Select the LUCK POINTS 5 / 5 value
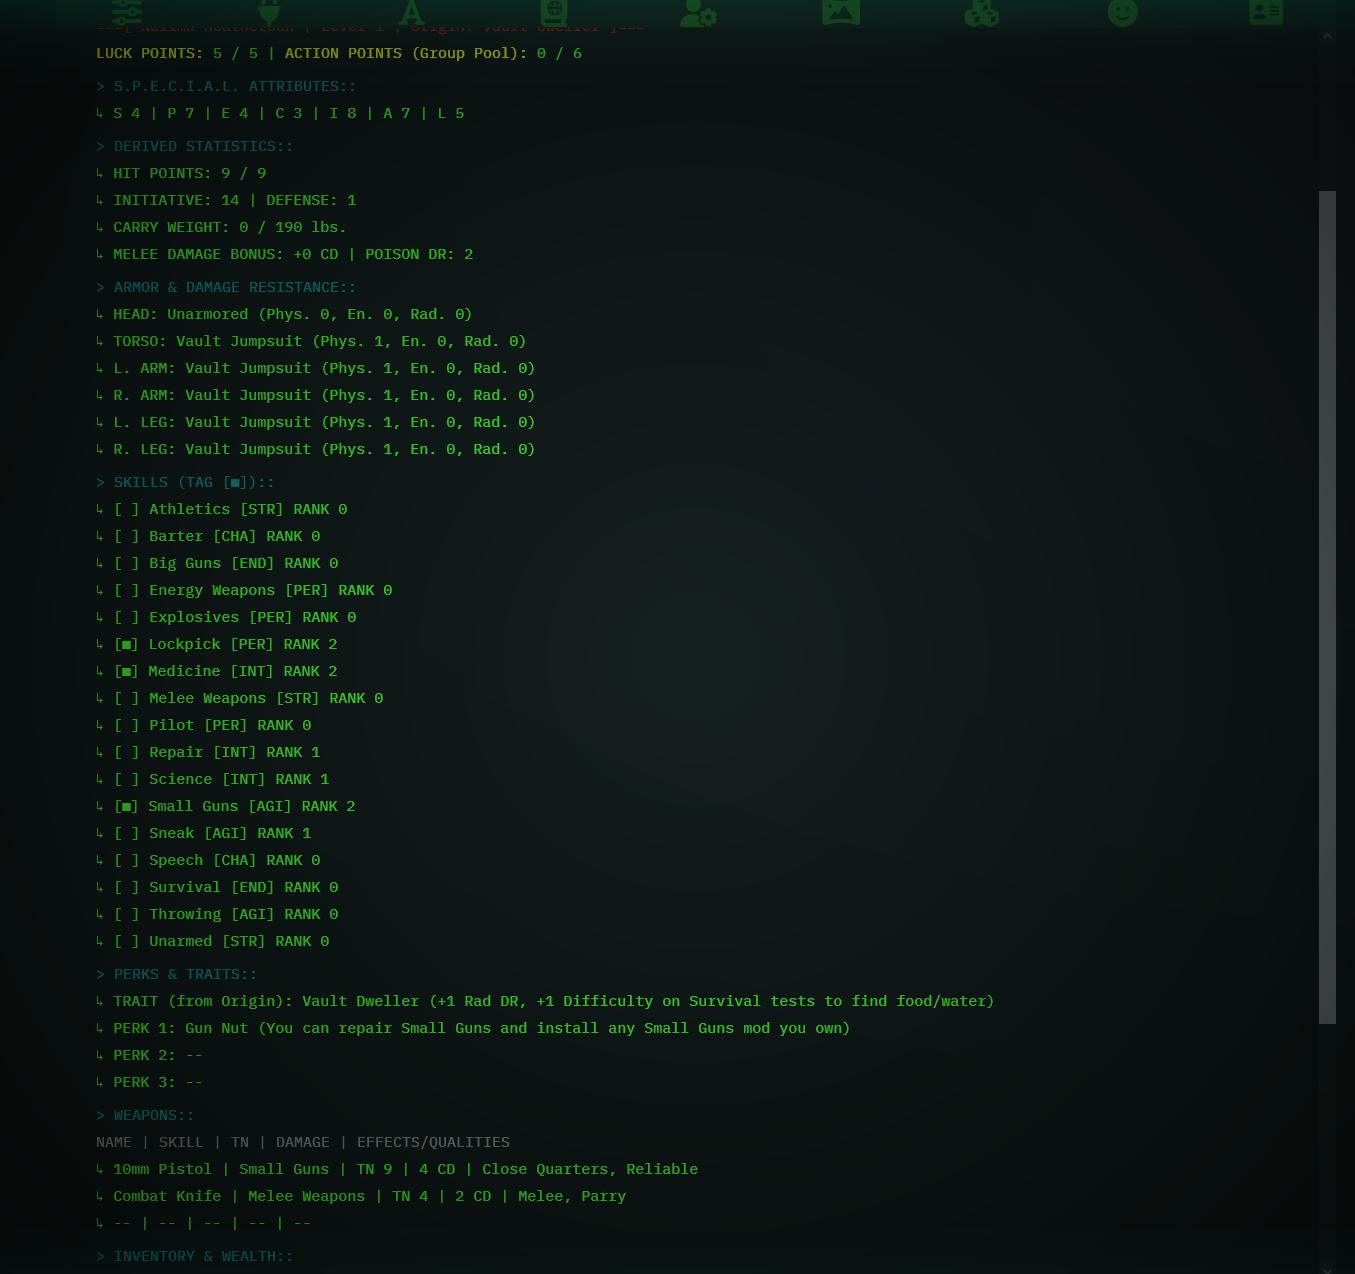The image size is (1355, 1274). [x=235, y=53]
